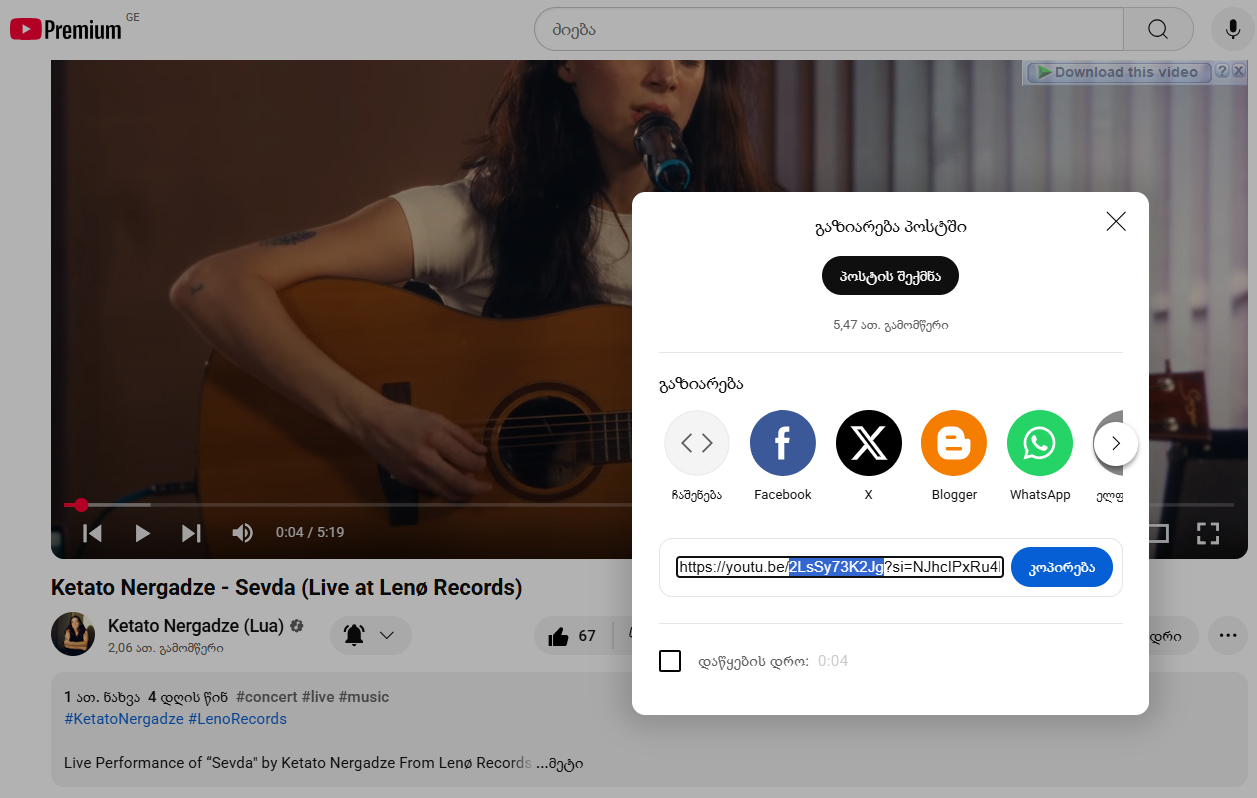Show more share options arrow

tap(1116, 443)
